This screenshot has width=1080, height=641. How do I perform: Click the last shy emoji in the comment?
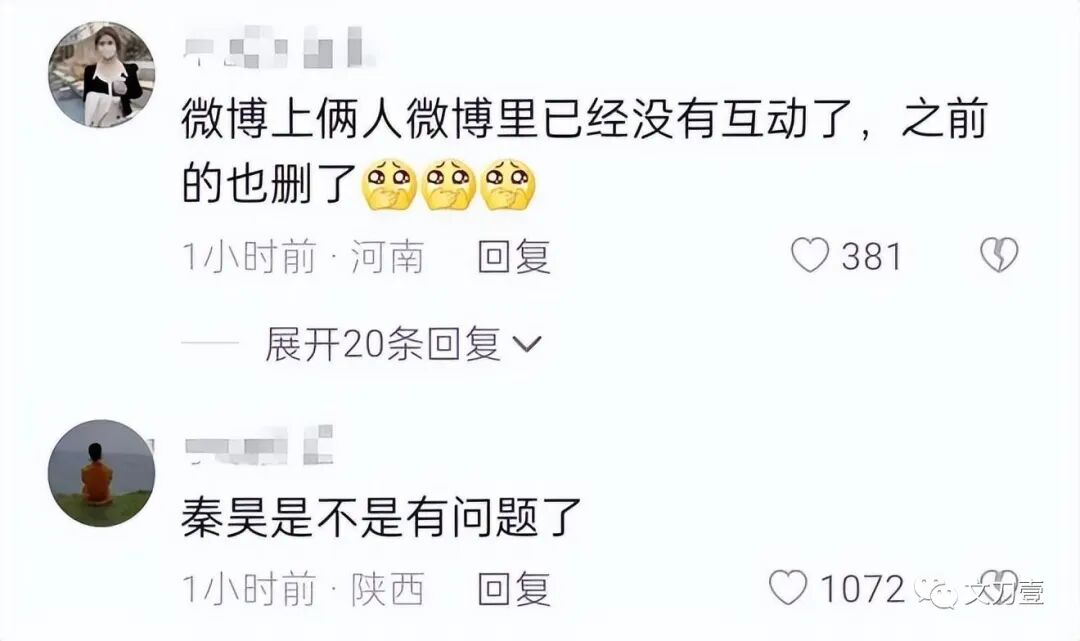[508, 184]
